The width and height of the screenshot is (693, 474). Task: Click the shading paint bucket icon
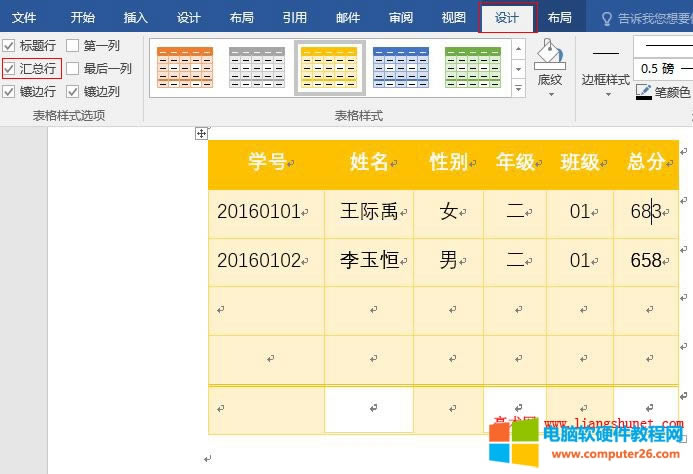tap(549, 55)
